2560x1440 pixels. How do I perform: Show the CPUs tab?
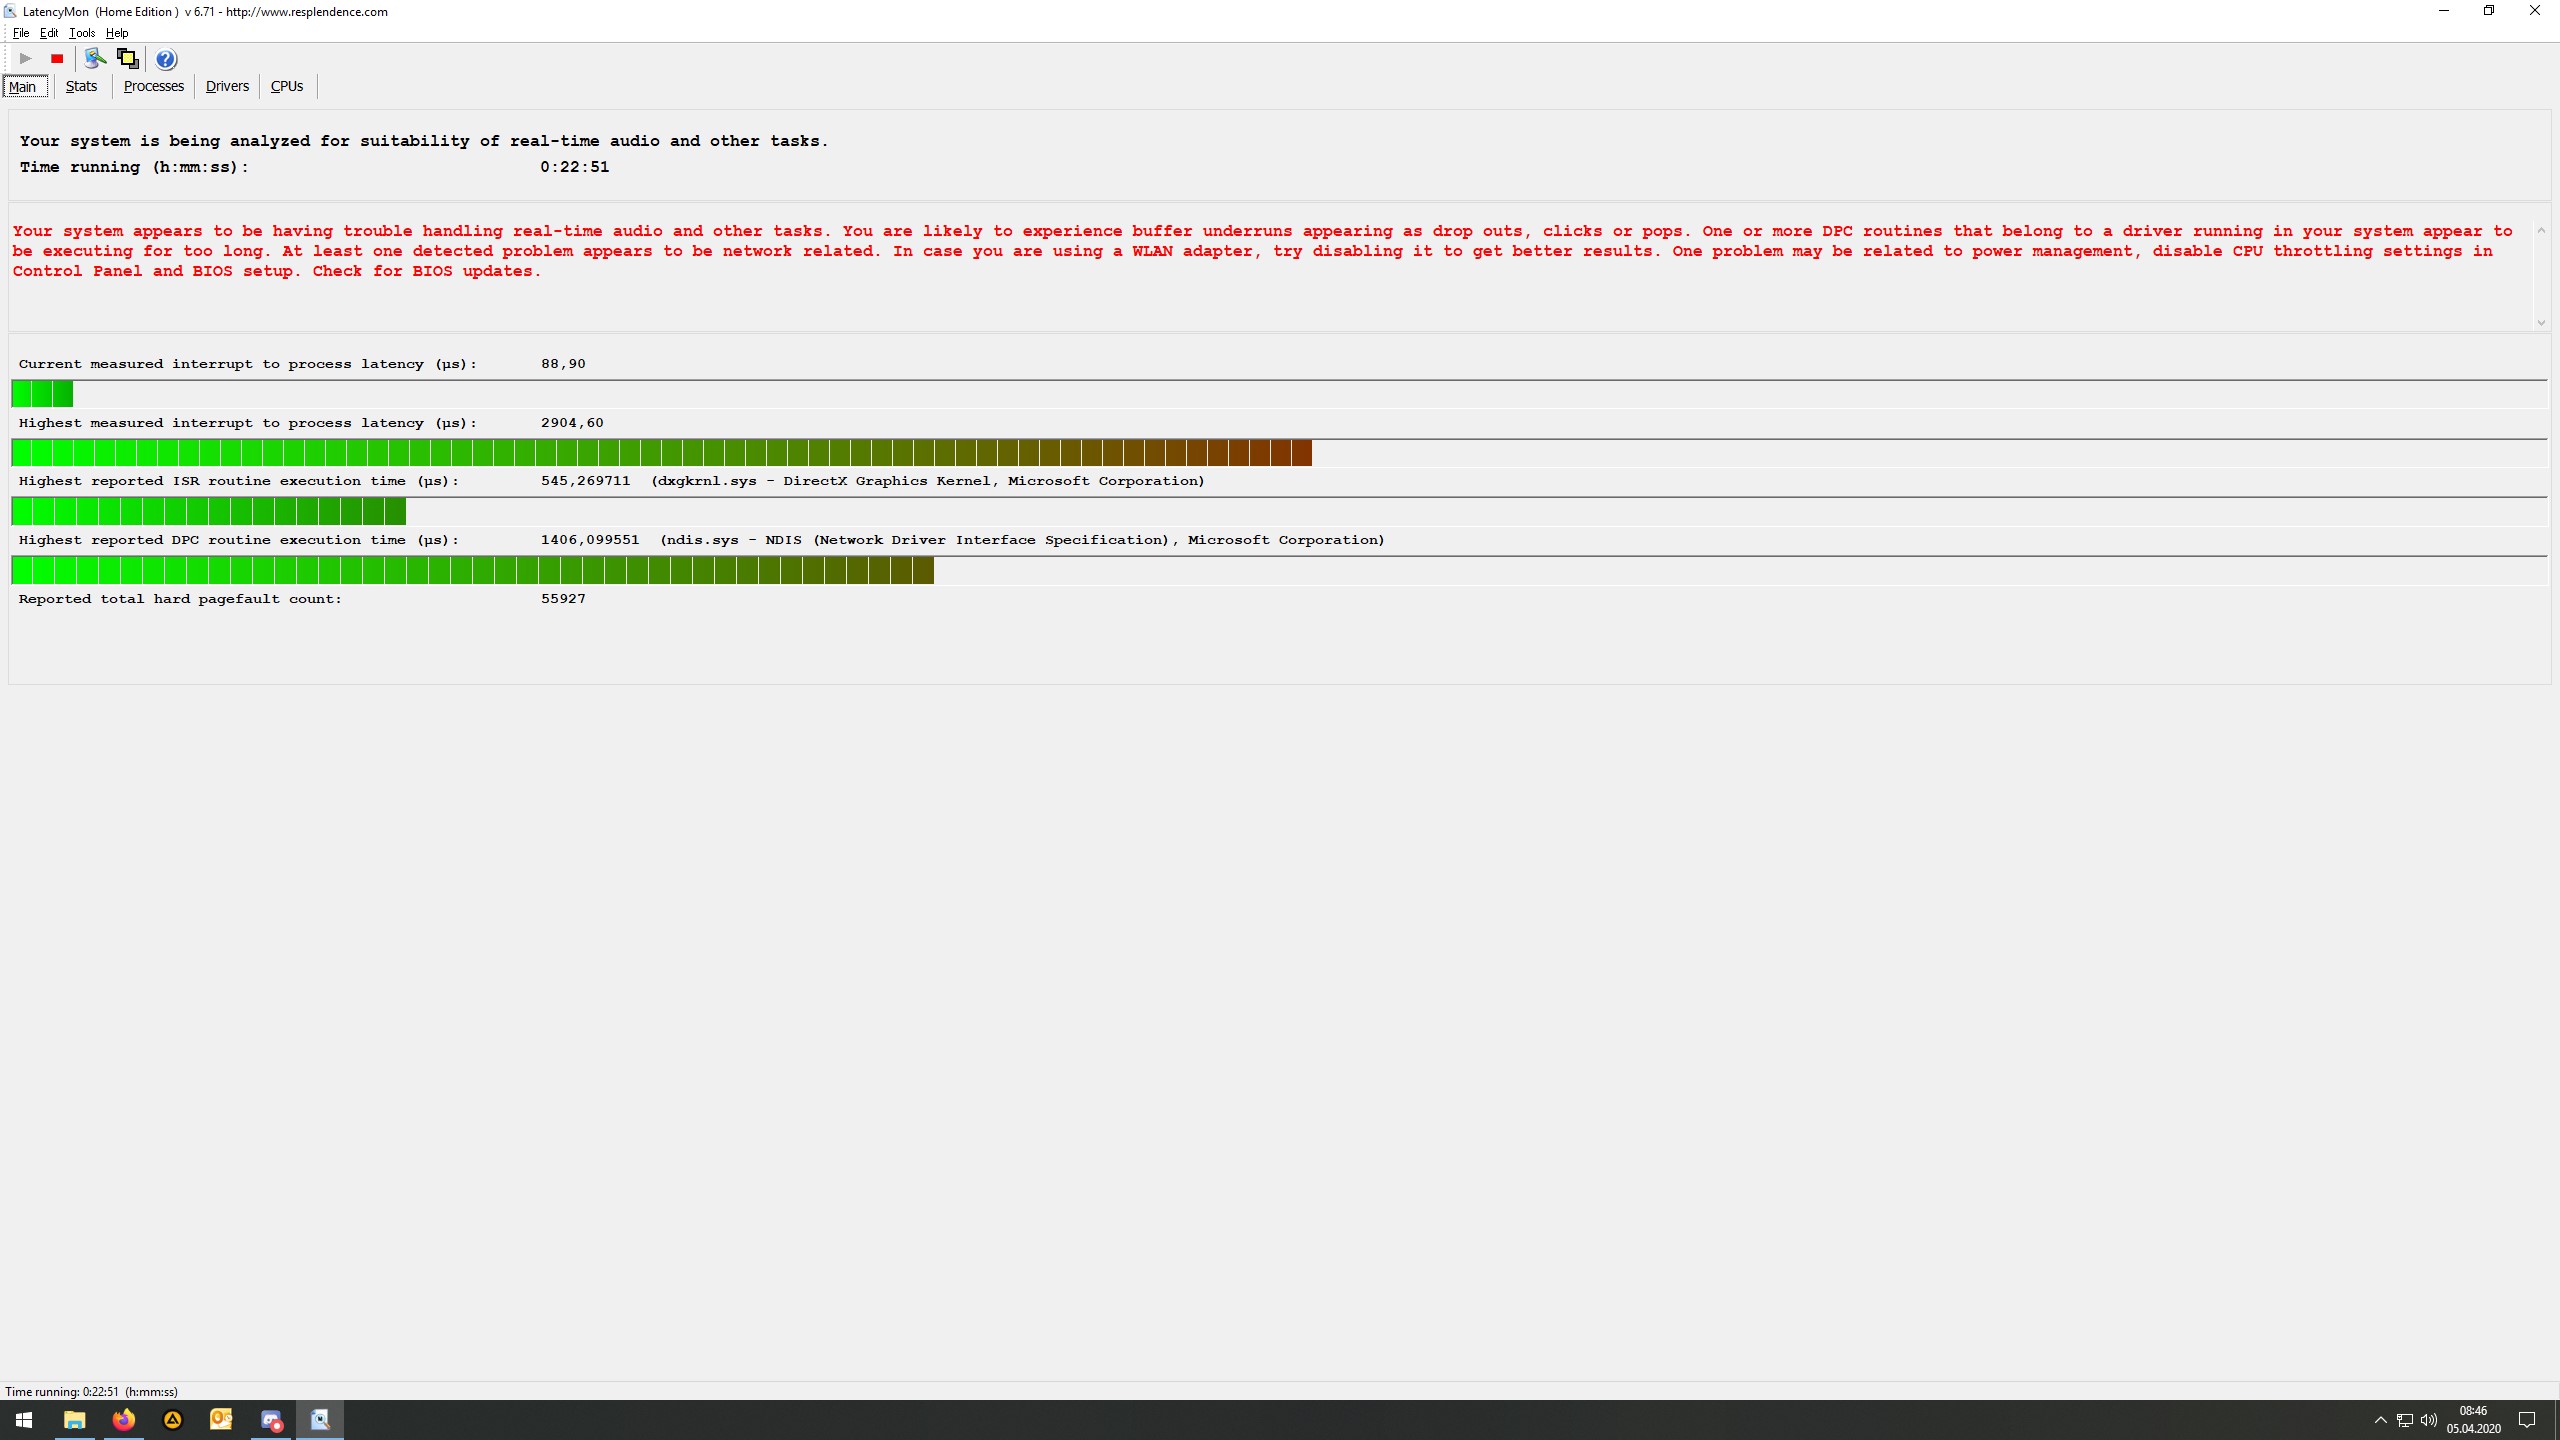[x=287, y=86]
